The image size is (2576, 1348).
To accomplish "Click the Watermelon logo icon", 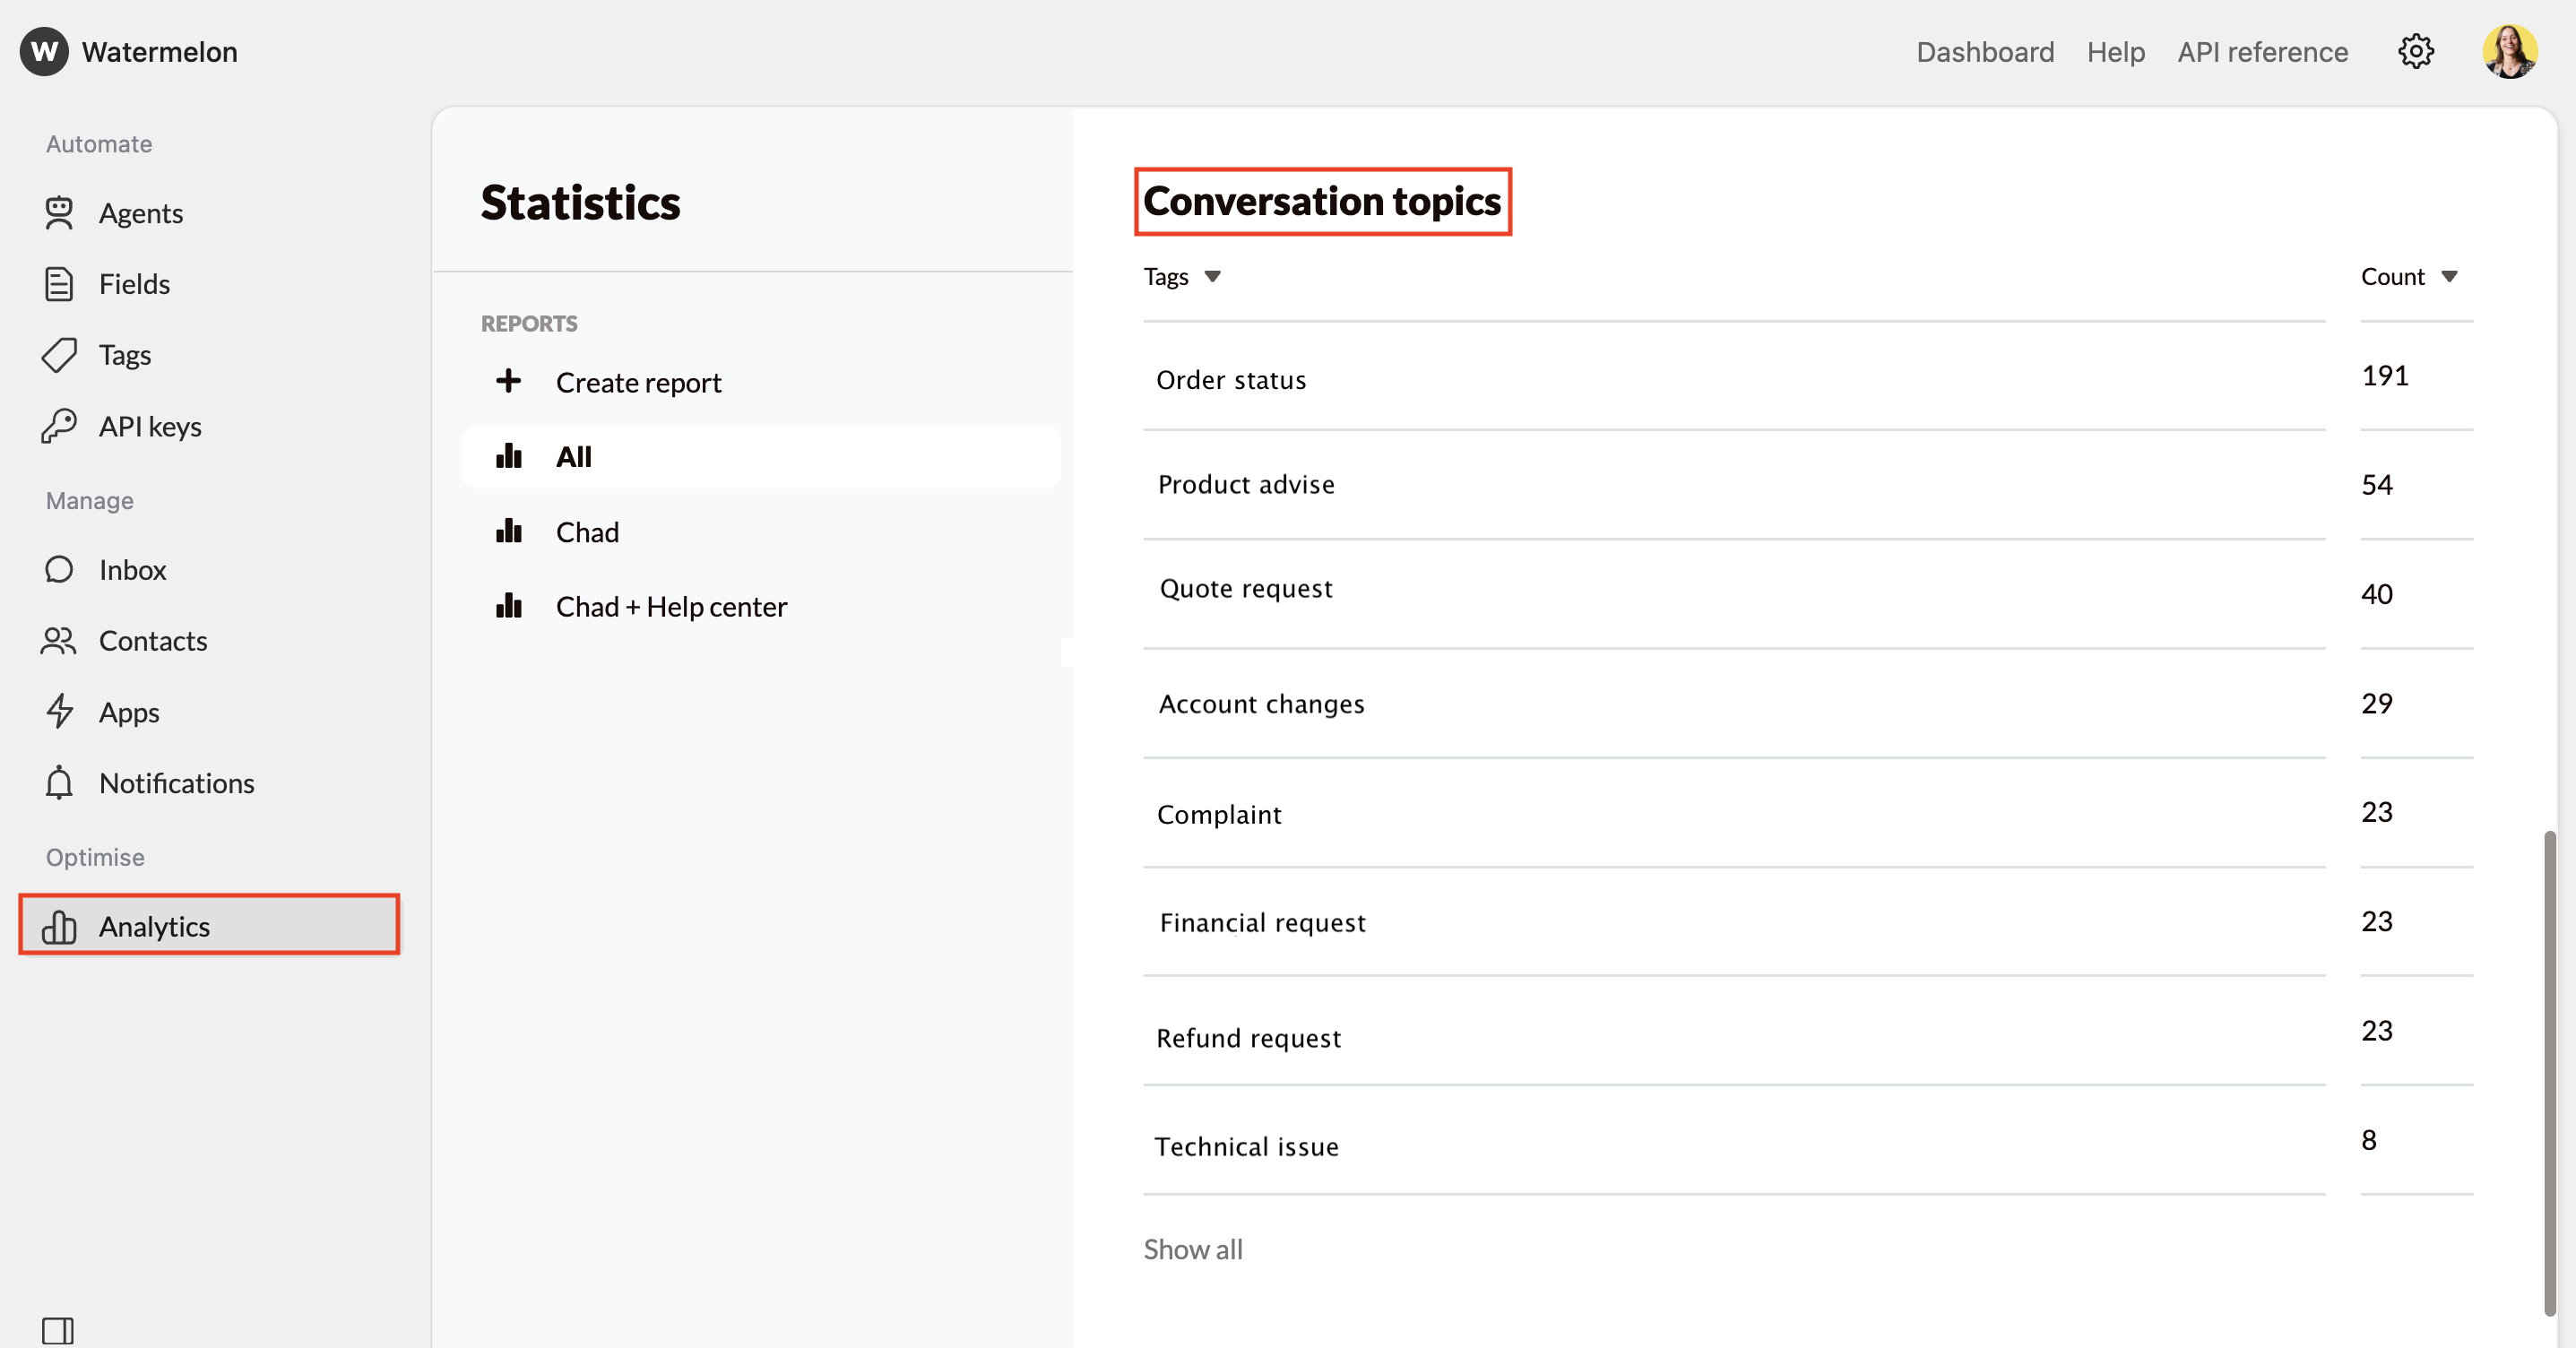I will coord(44,51).
